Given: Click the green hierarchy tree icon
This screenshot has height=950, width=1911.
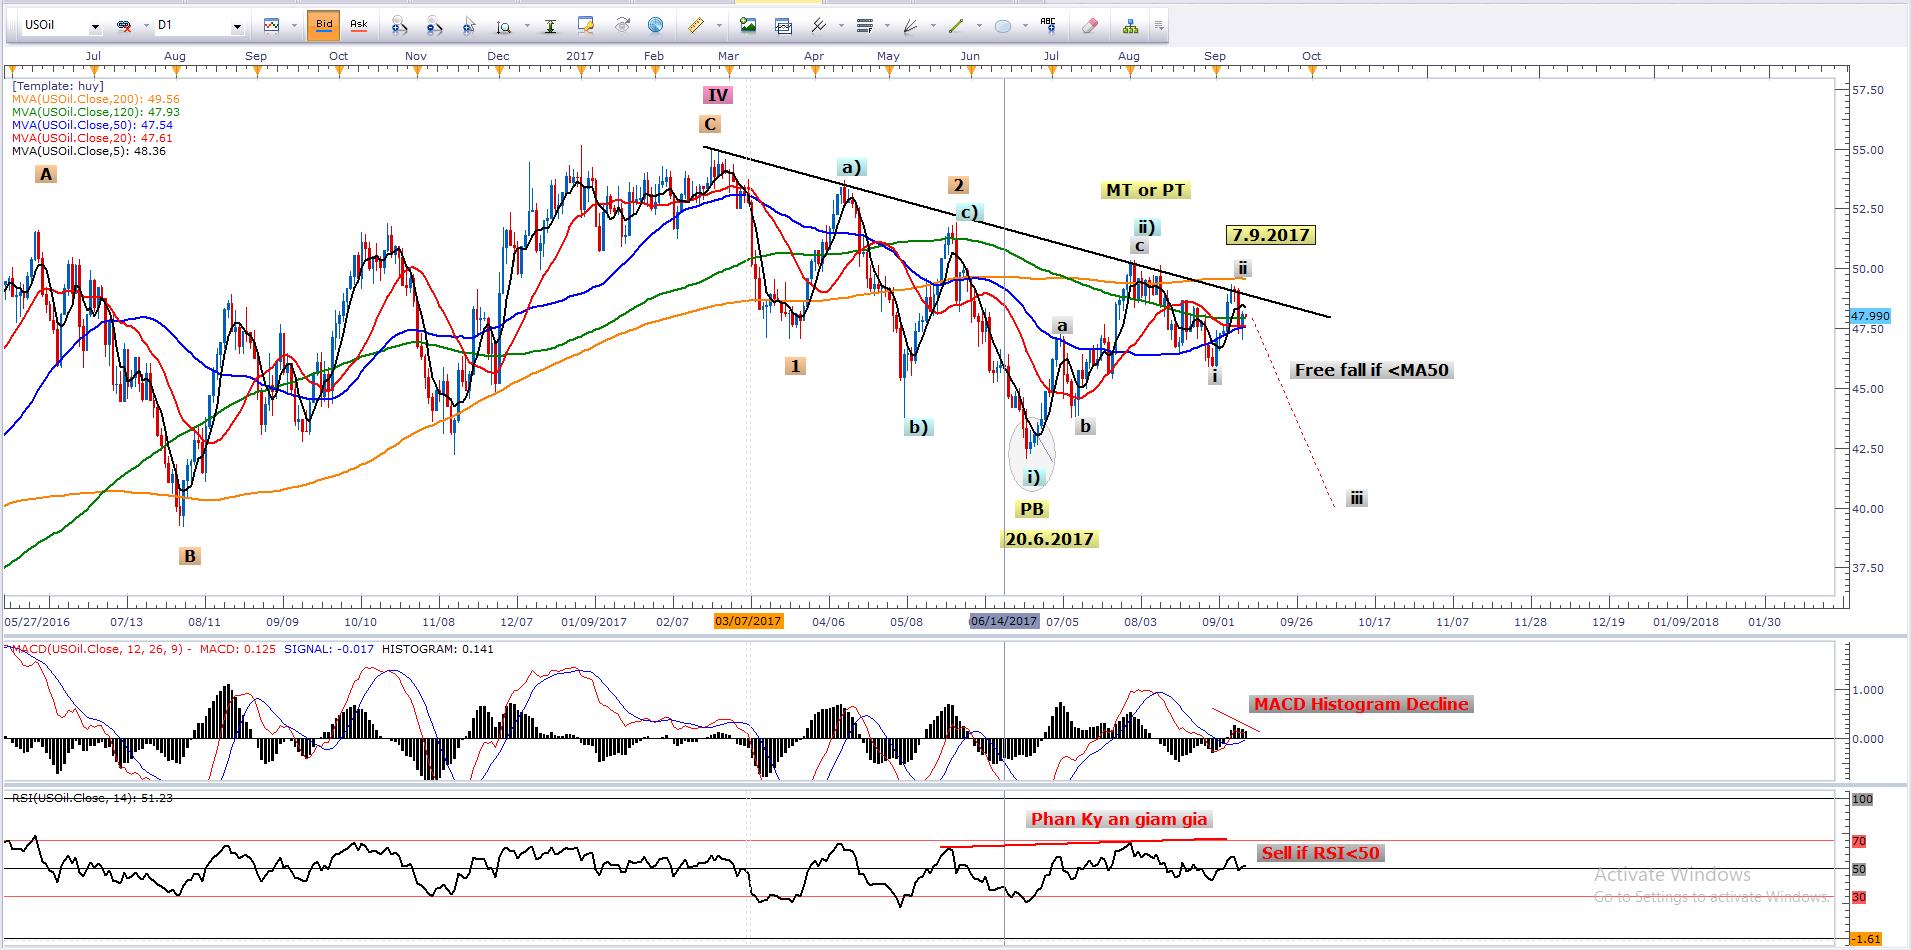Looking at the screenshot, I should 1130,26.
